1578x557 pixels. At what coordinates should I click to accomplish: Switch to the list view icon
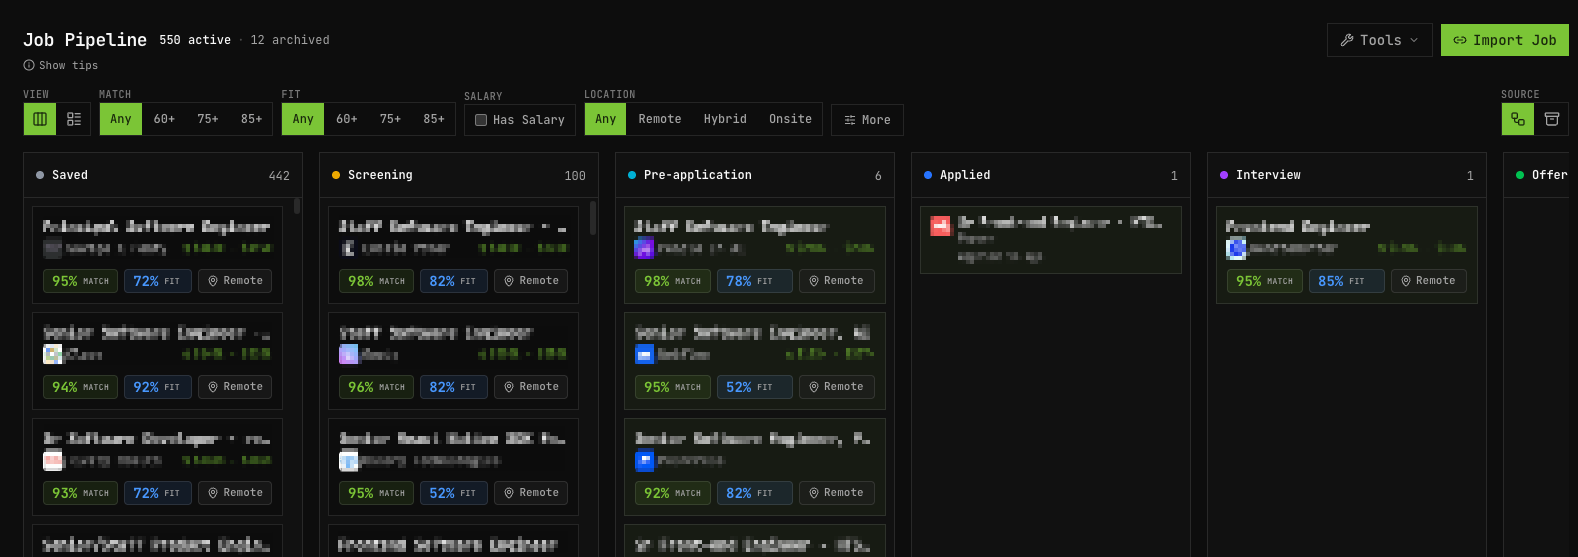click(74, 119)
